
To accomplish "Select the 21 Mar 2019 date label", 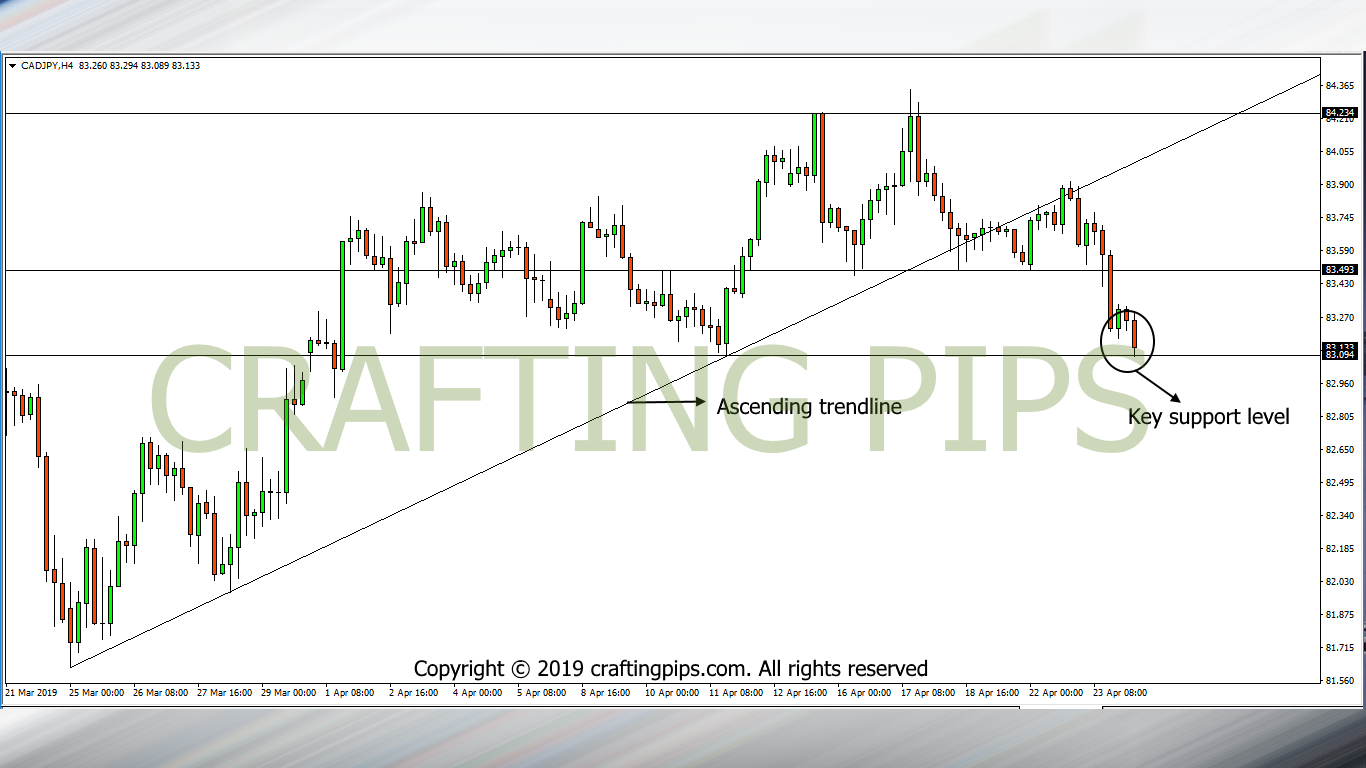I will tap(31, 692).
